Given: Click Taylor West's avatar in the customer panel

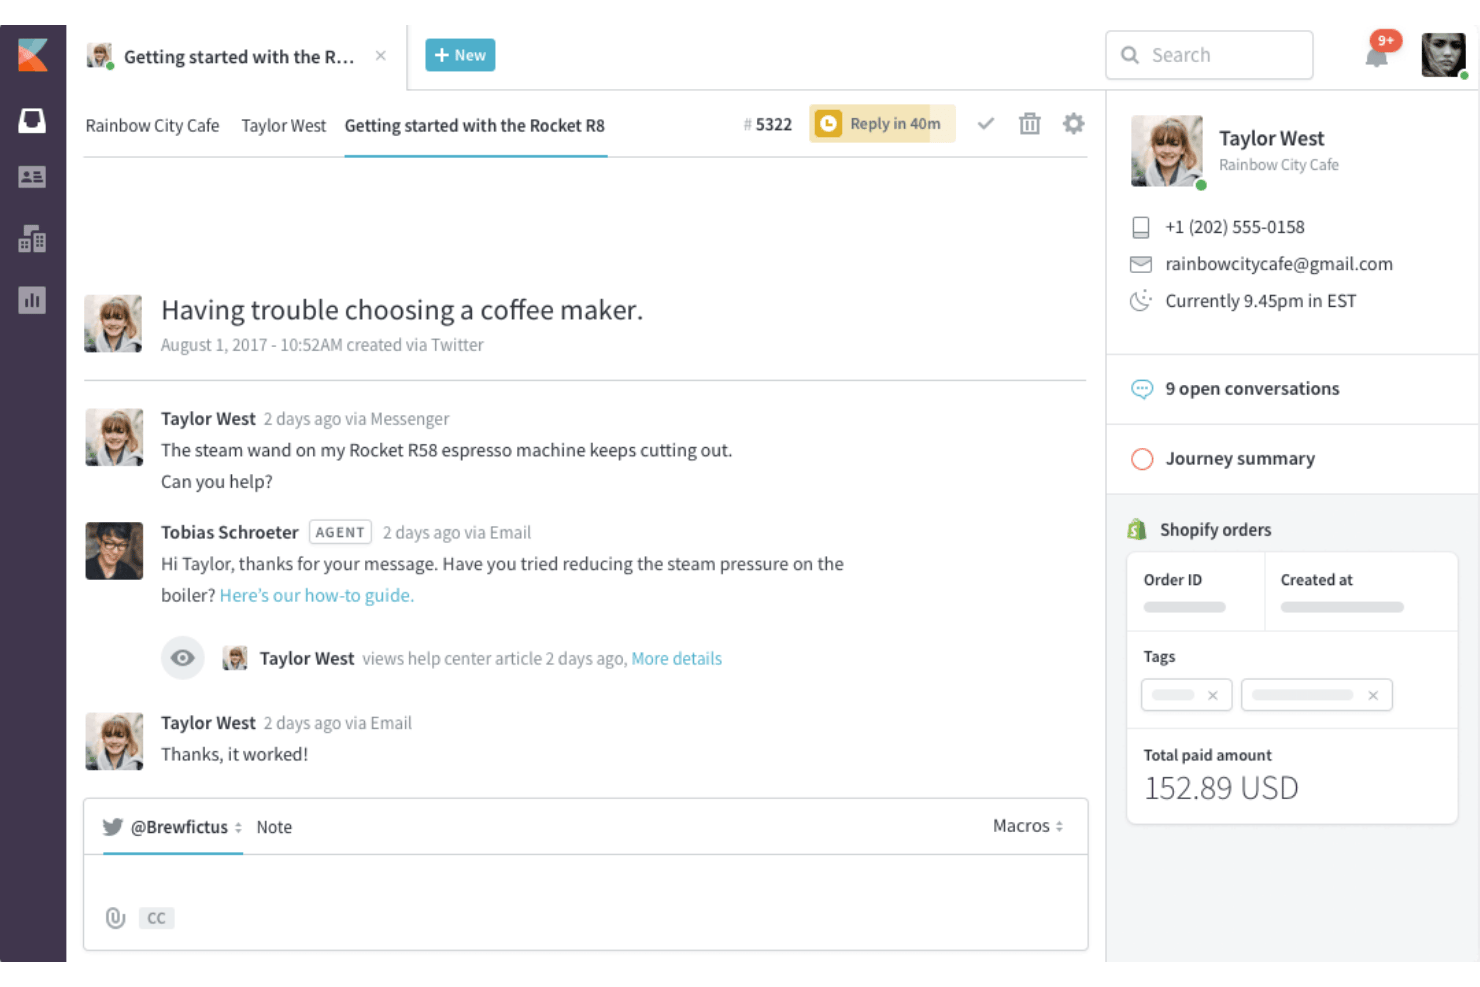Looking at the screenshot, I should (x=1167, y=151).
